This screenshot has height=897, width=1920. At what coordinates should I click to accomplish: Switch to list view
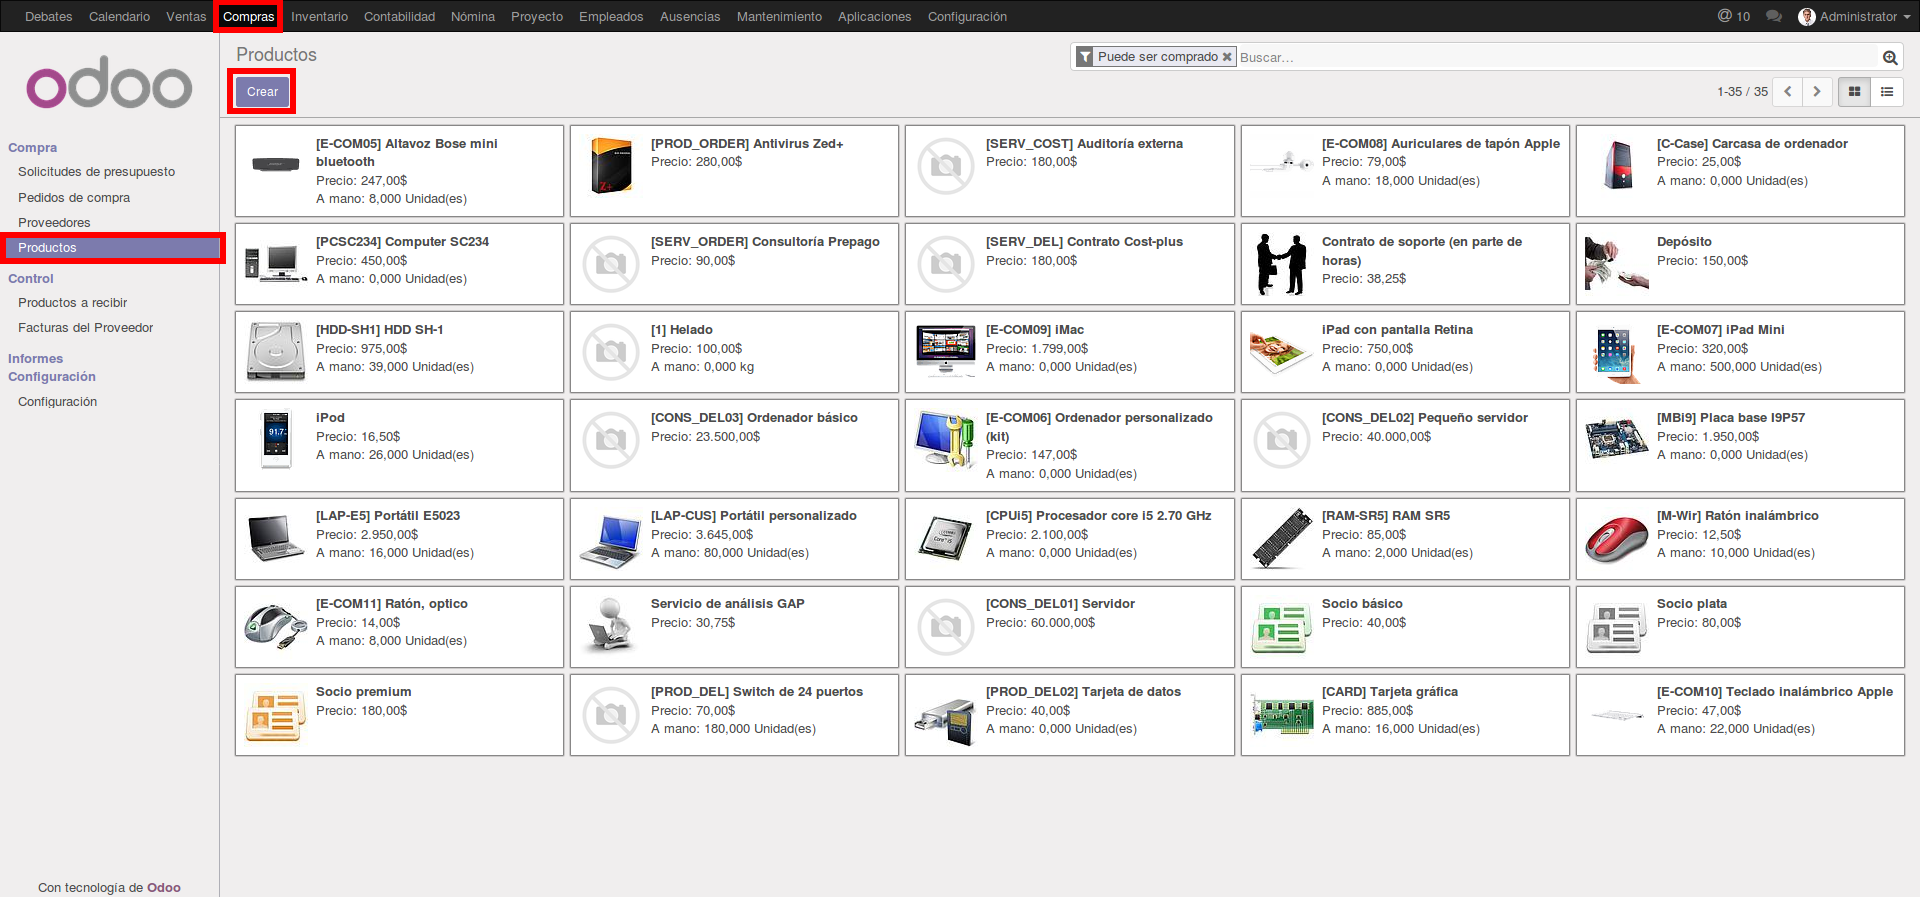point(1887,92)
